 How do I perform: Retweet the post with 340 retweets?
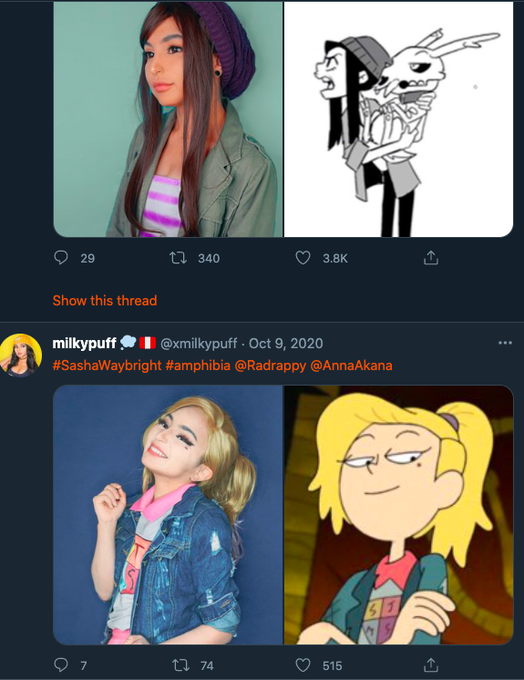click(178, 258)
